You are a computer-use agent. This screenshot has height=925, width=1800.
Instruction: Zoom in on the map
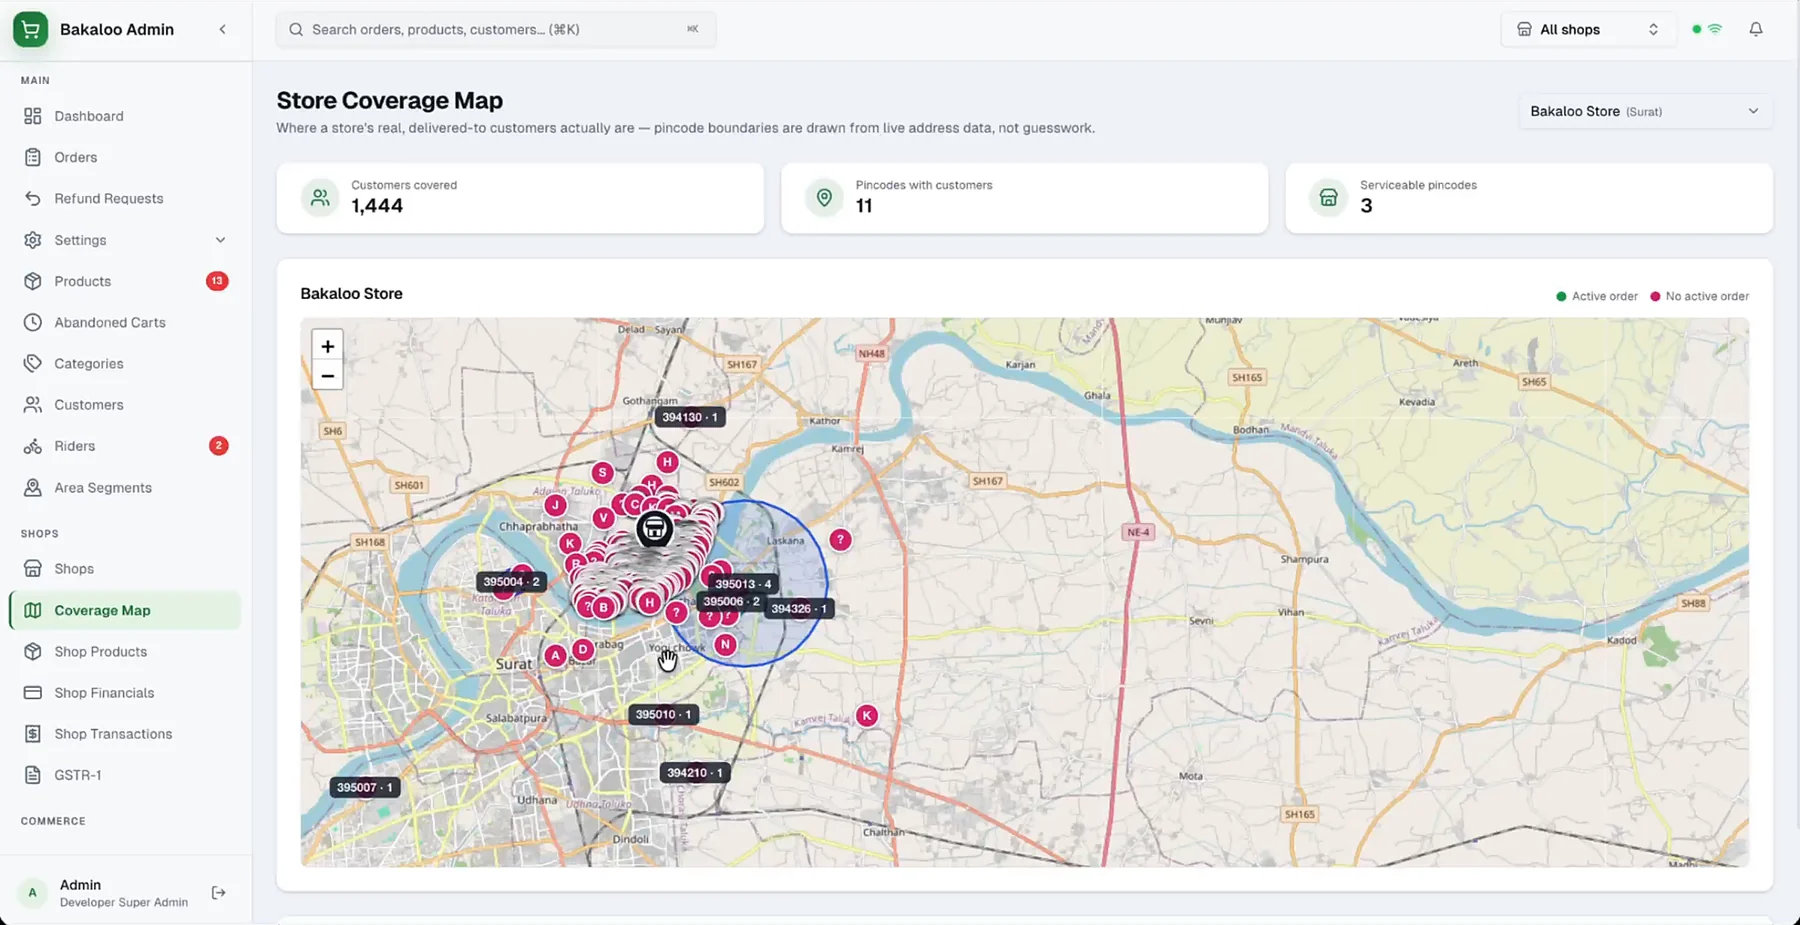click(x=327, y=346)
